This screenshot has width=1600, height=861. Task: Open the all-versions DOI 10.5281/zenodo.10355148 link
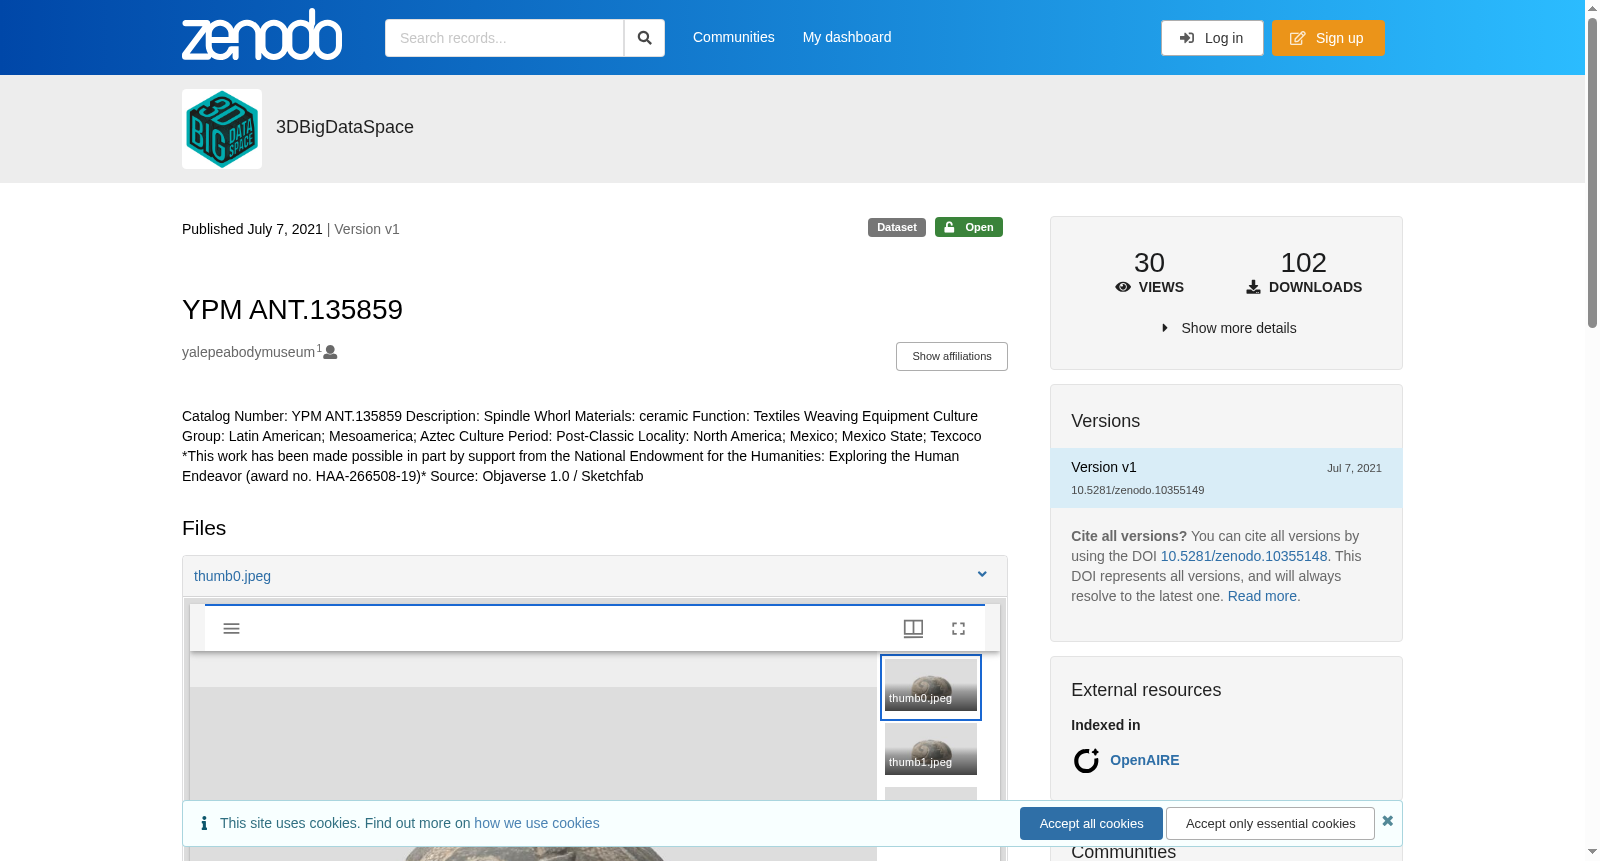[x=1244, y=556]
